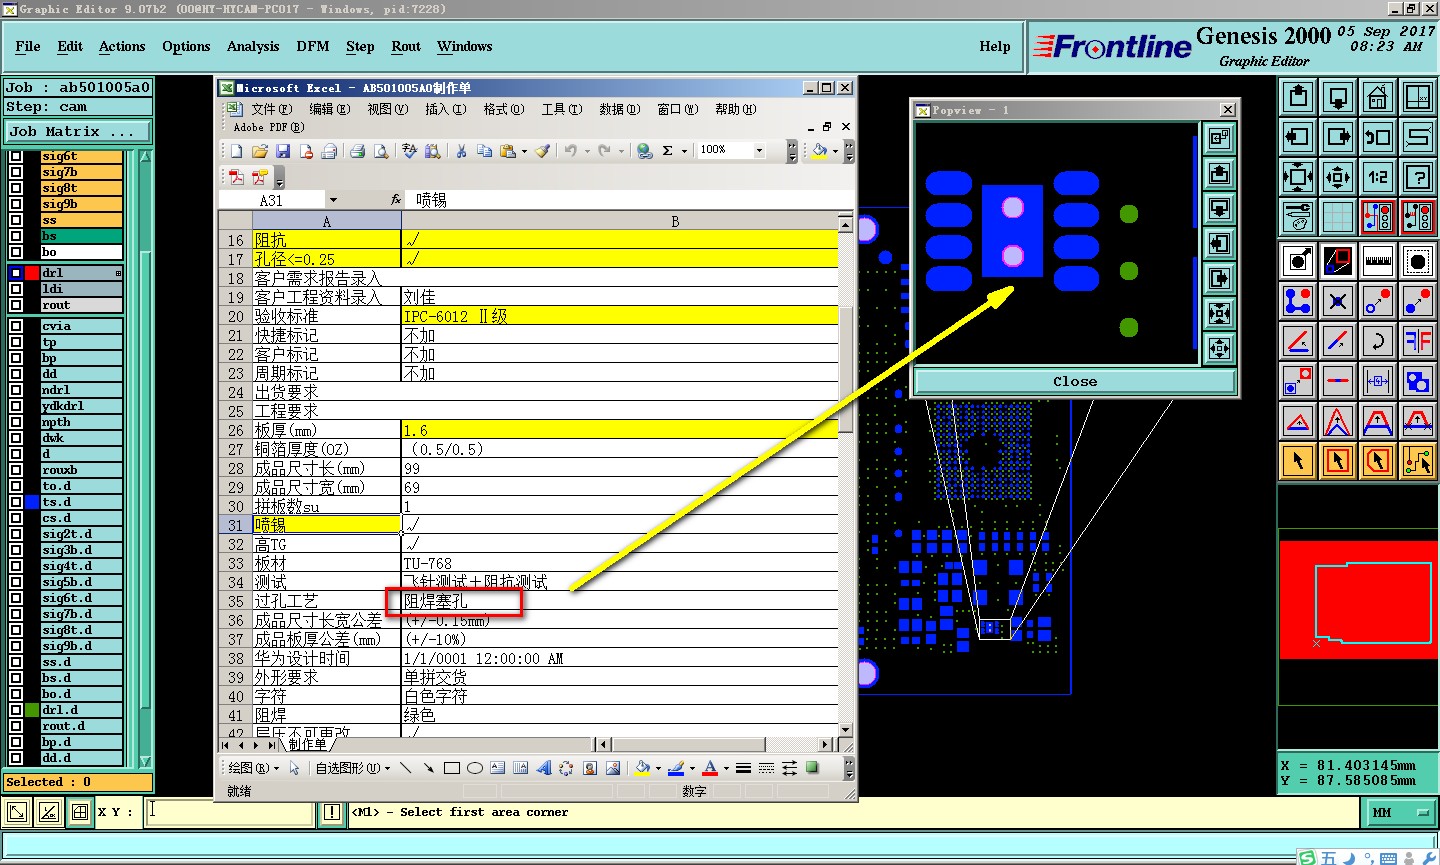1440x865 pixels.
Task: Open the Excel 格式(O) menu
Action: (x=503, y=109)
